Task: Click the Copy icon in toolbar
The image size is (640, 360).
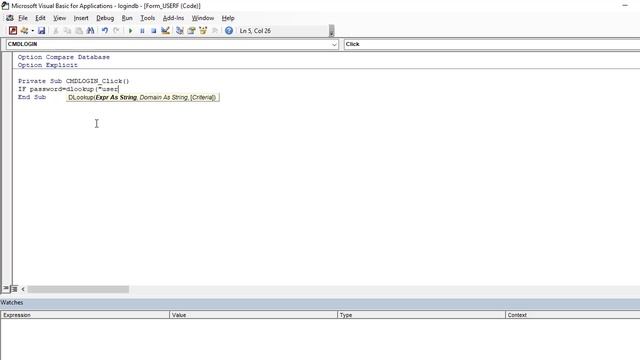Action: coord(67,31)
